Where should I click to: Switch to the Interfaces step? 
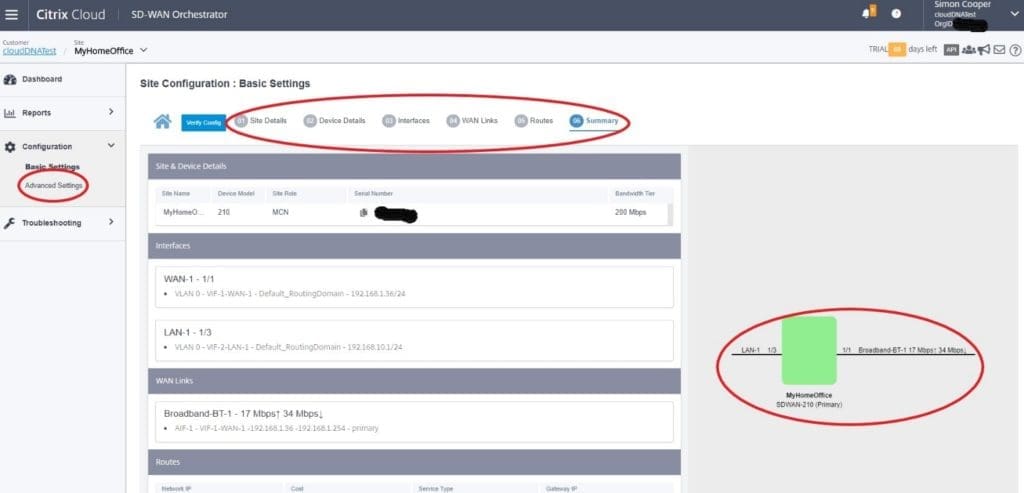(406, 121)
